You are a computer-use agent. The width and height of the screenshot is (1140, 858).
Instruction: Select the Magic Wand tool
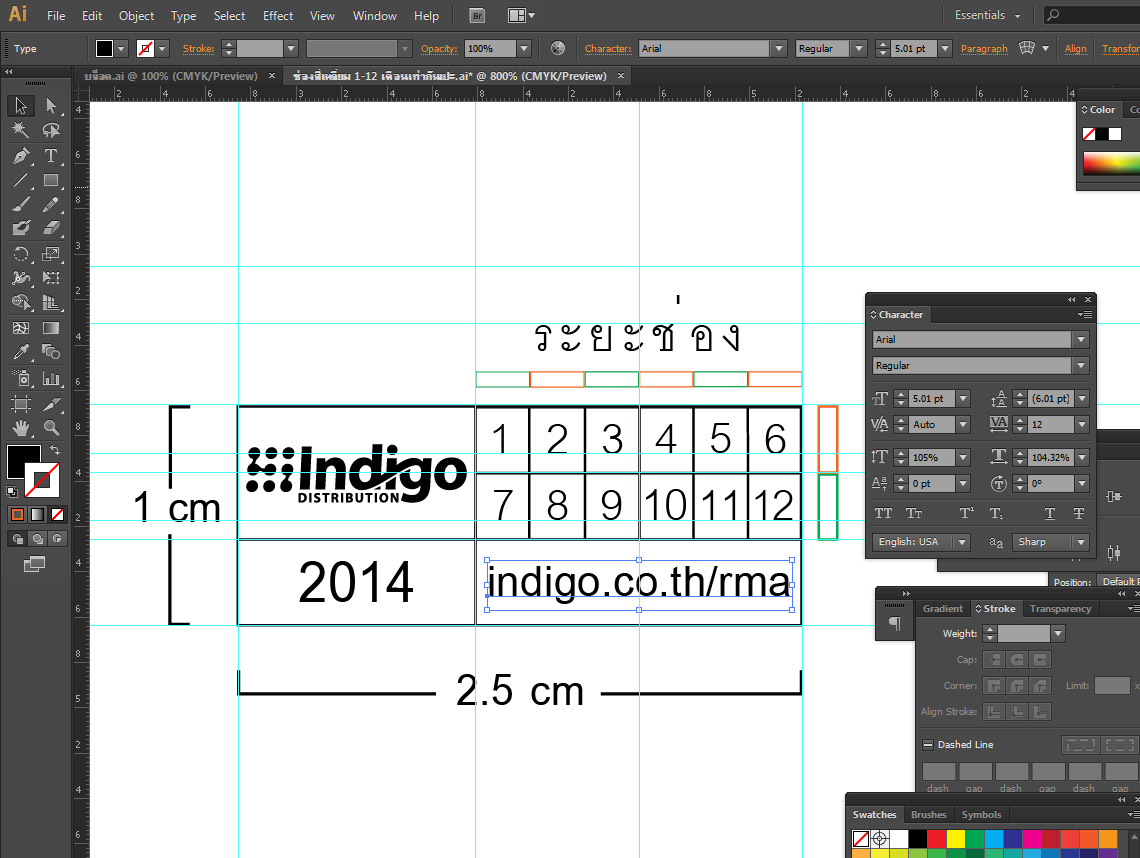tap(20, 131)
